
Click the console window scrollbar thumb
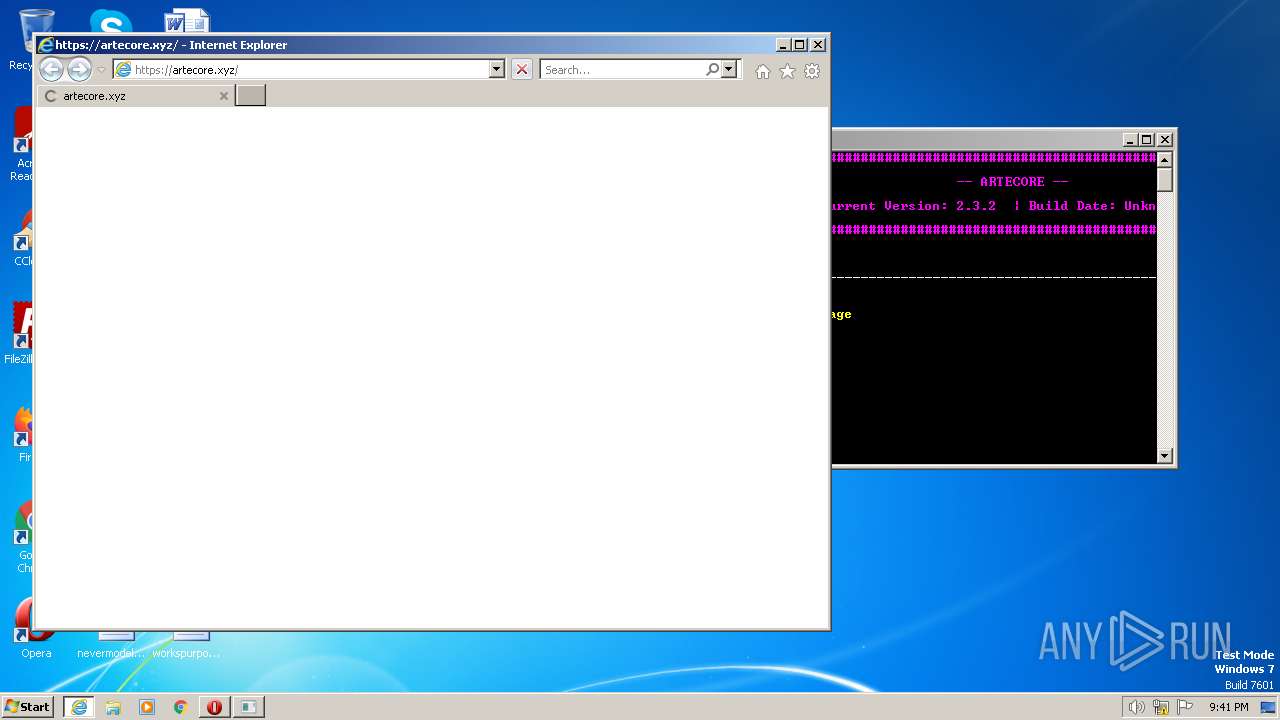click(1165, 180)
